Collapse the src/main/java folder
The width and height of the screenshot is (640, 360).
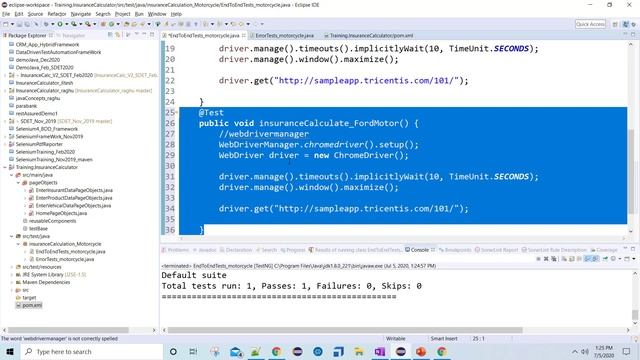[x=12, y=175]
